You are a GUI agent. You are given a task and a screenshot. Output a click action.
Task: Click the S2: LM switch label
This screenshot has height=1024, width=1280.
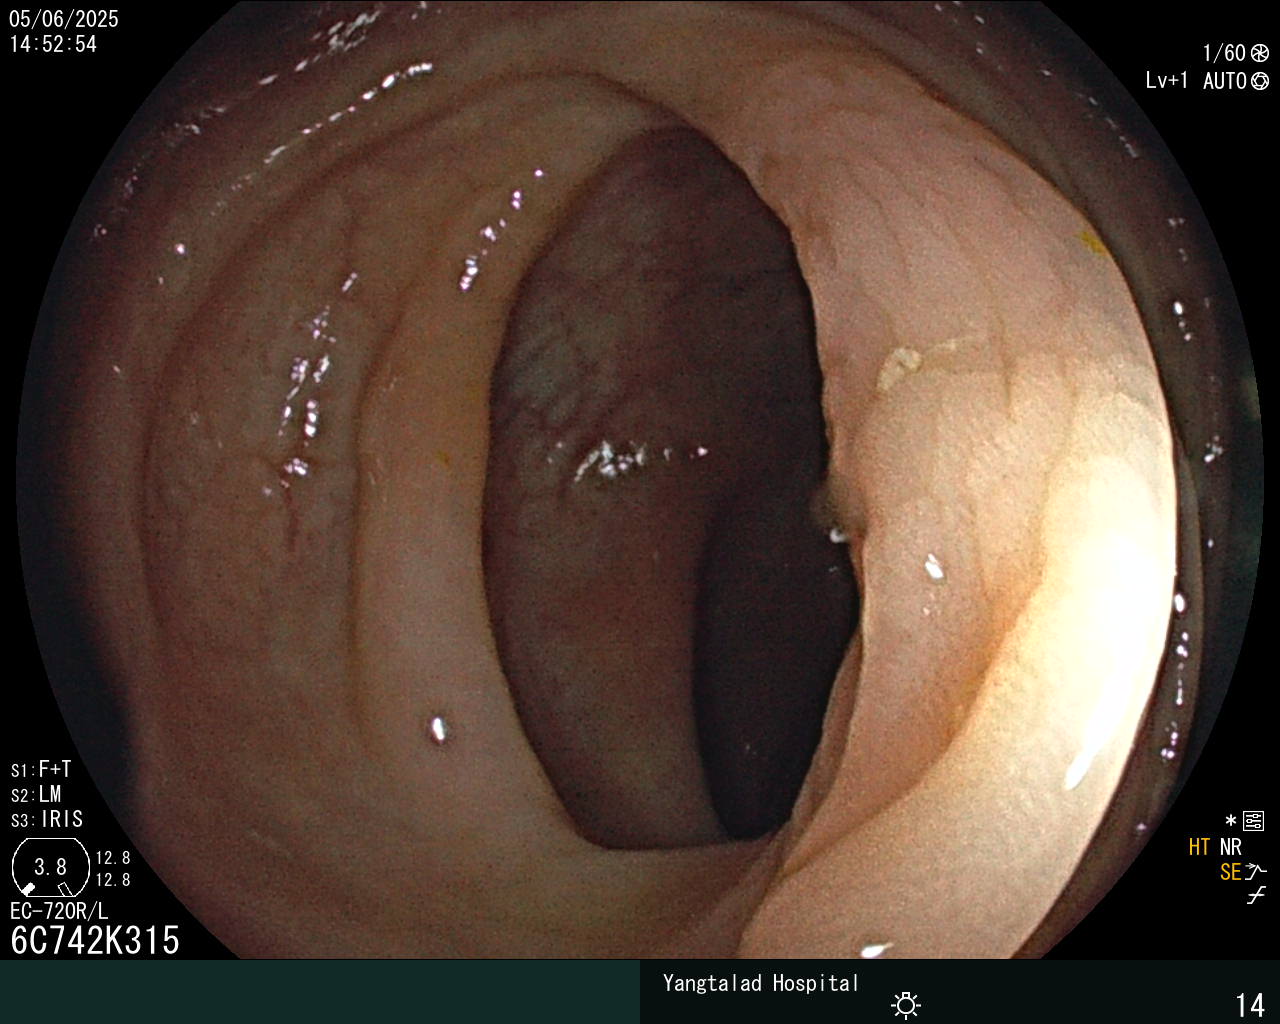point(36,795)
